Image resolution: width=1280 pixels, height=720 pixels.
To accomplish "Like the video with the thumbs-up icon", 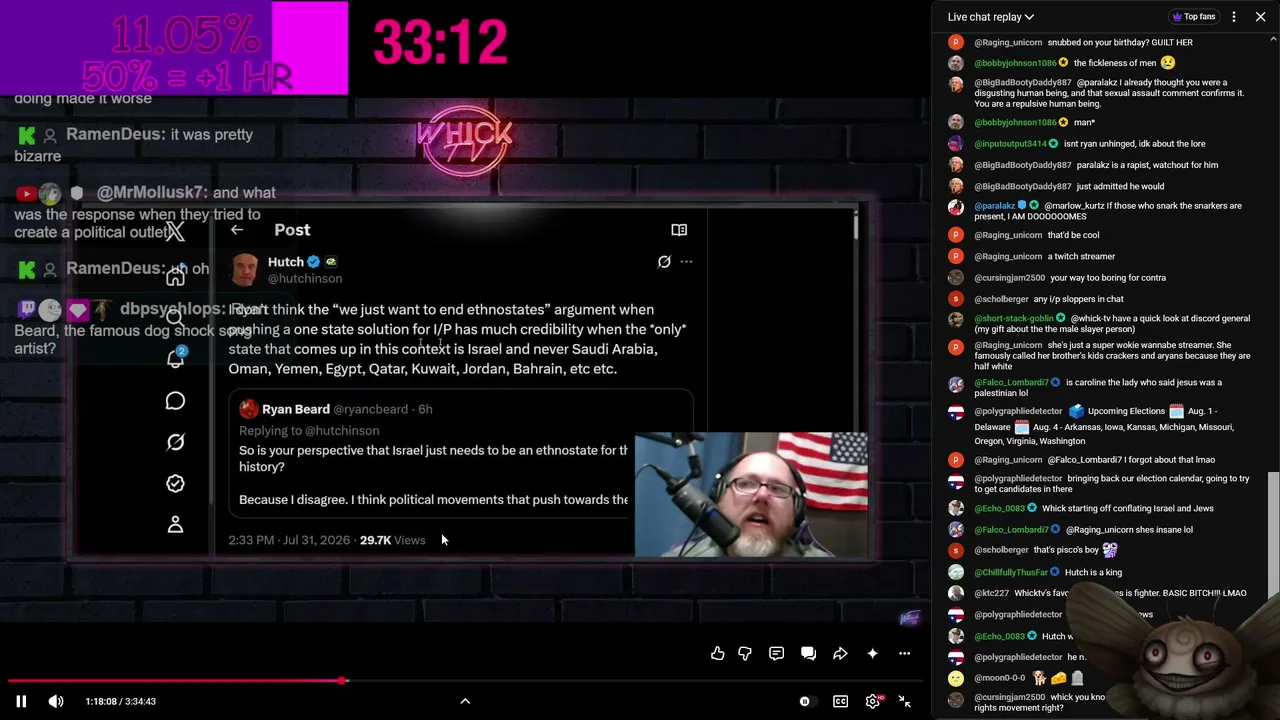I will [x=718, y=653].
